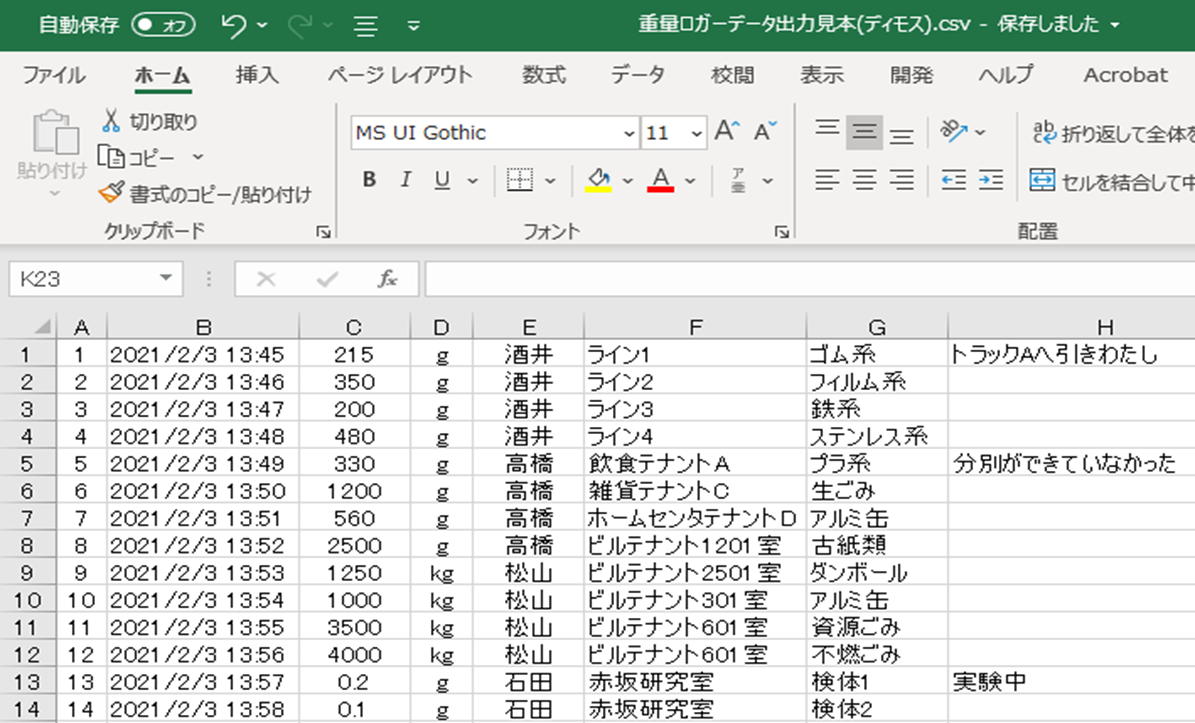Open the フォント dialog launcher
1195x723 pixels.
(x=781, y=232)
